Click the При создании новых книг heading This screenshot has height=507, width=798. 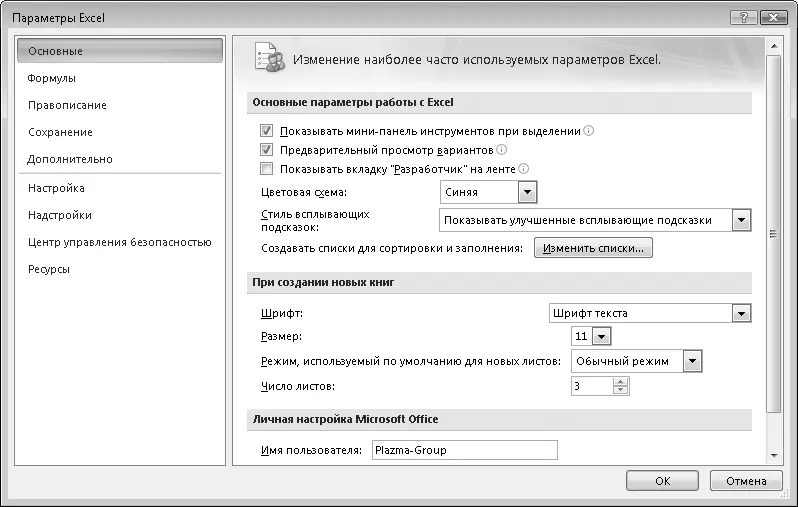click(x=323, y=283)
